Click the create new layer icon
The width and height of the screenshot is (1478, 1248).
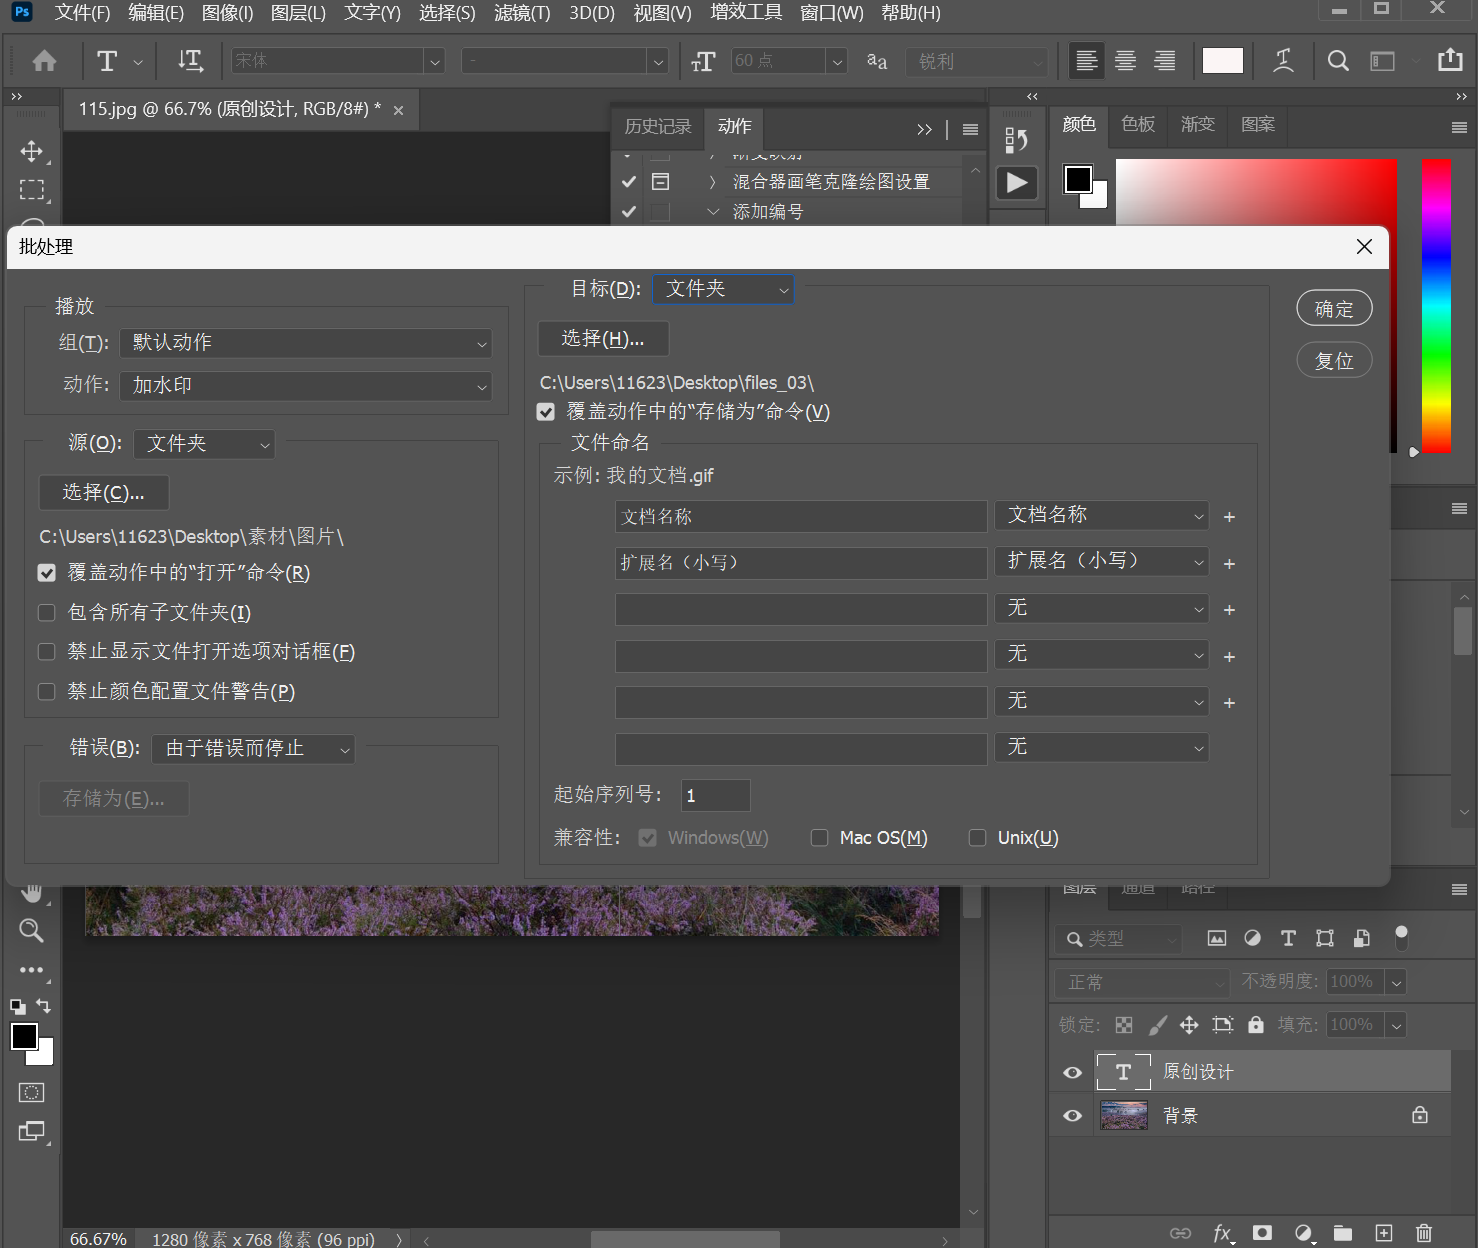pyautogui.click(x=1384, y=1233)
